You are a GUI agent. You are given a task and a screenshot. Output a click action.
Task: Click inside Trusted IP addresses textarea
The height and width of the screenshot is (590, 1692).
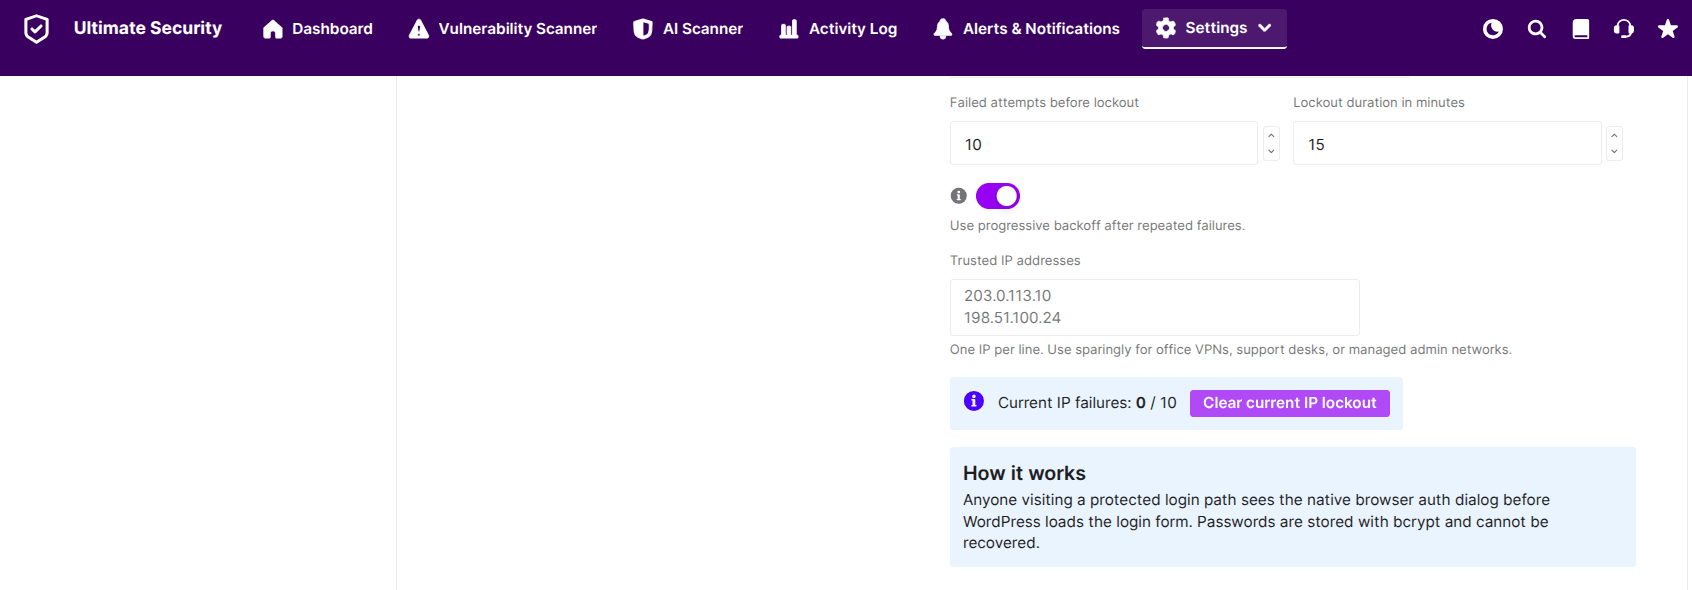tap(1155, 307)
